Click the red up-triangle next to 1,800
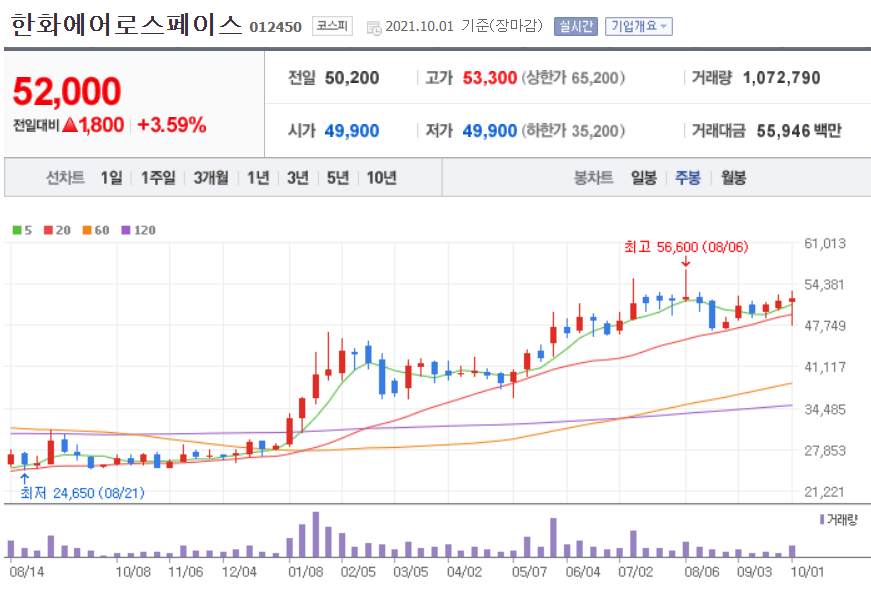The image size is (871, 592). click(70, 125)
